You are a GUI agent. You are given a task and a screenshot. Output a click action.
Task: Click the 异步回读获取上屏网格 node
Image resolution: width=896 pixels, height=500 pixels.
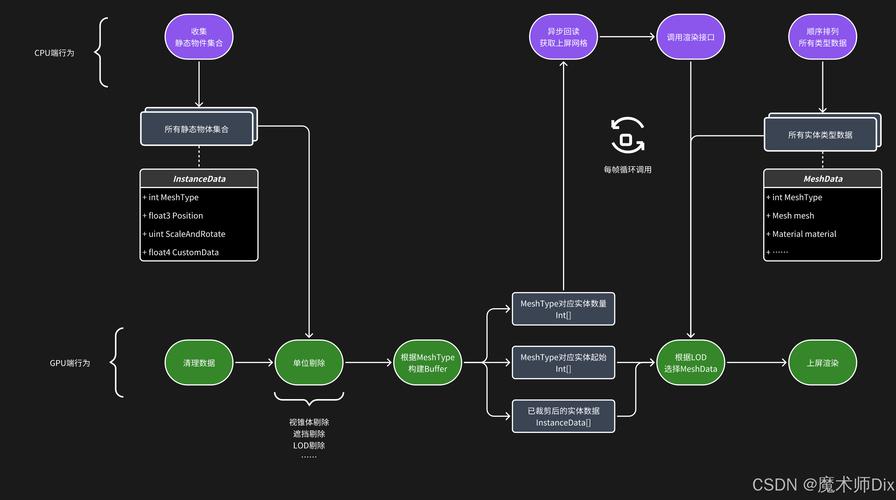pyautogui.click(x=563, y=37)
